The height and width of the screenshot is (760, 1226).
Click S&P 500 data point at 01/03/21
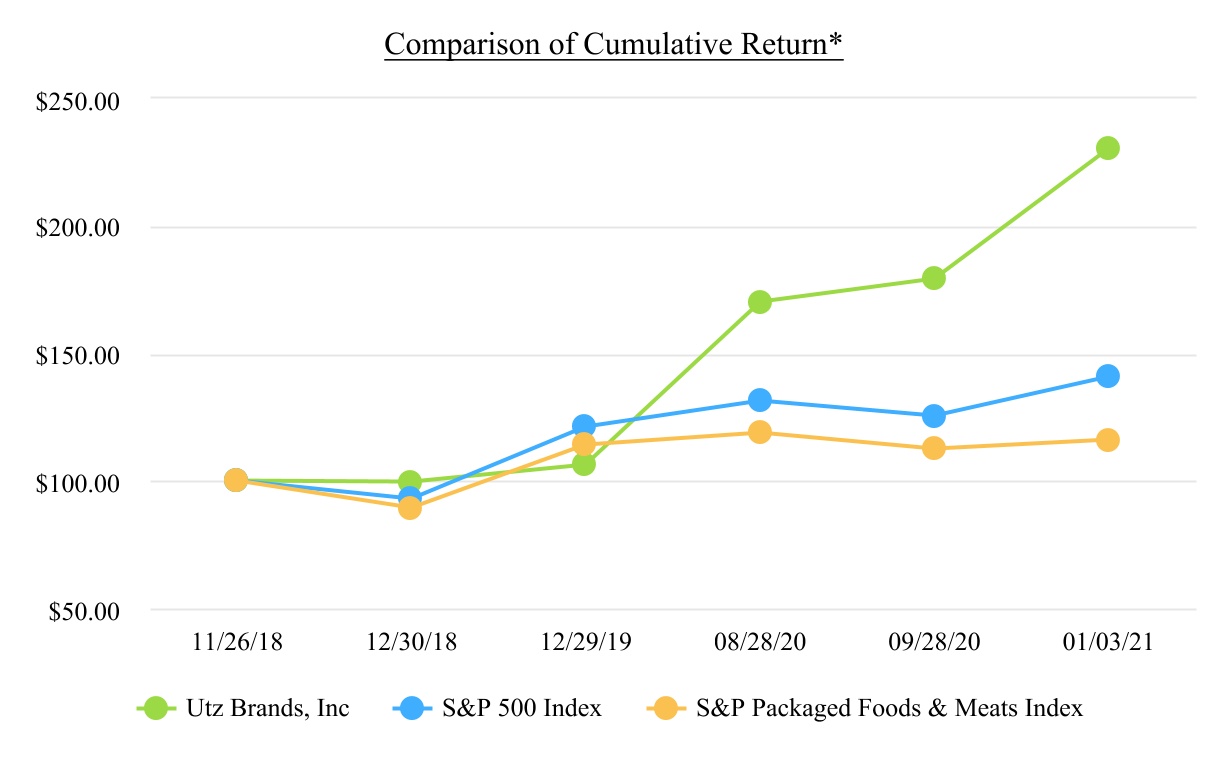coord(1108,376)
